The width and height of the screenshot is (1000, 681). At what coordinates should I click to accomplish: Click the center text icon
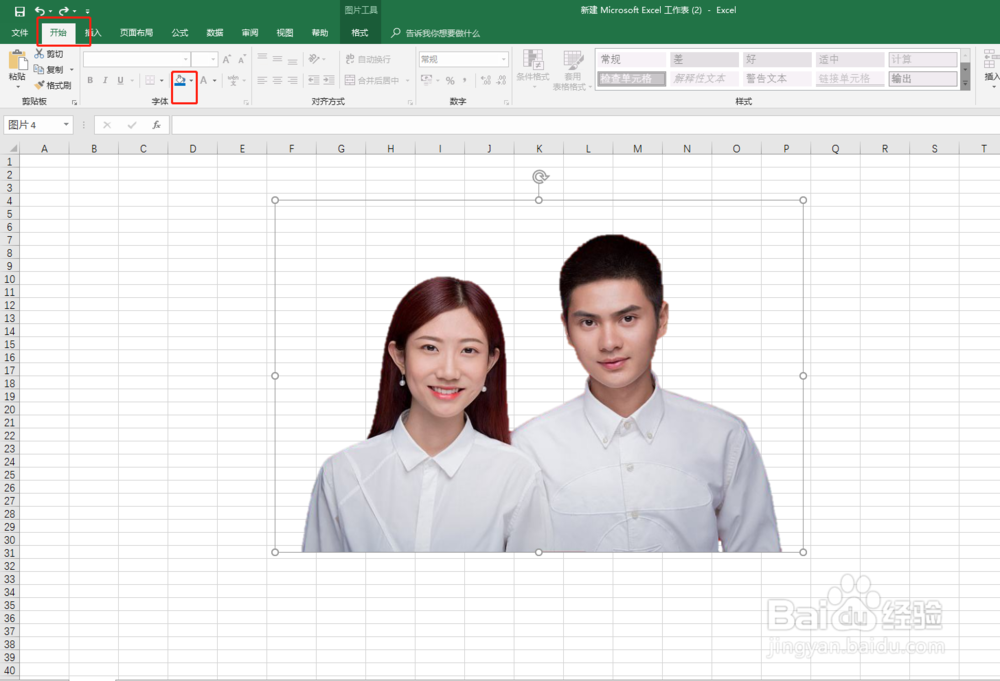pyautogui.click(x=277, y=80)
